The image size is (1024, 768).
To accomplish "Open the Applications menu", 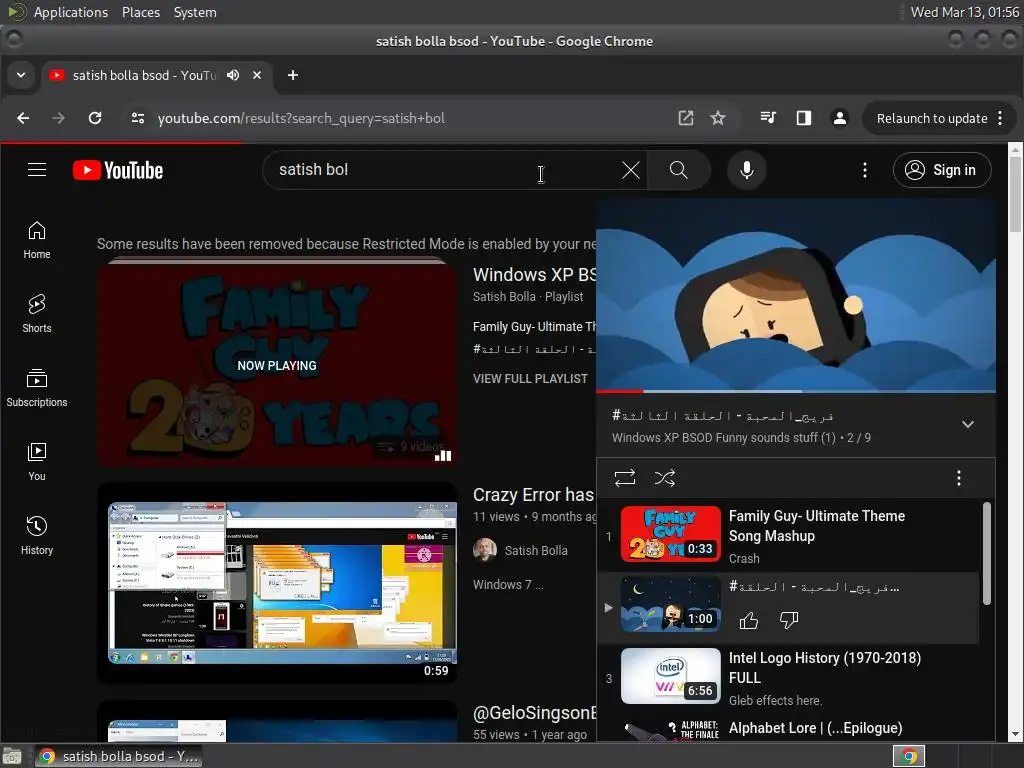I will [71, 12].
